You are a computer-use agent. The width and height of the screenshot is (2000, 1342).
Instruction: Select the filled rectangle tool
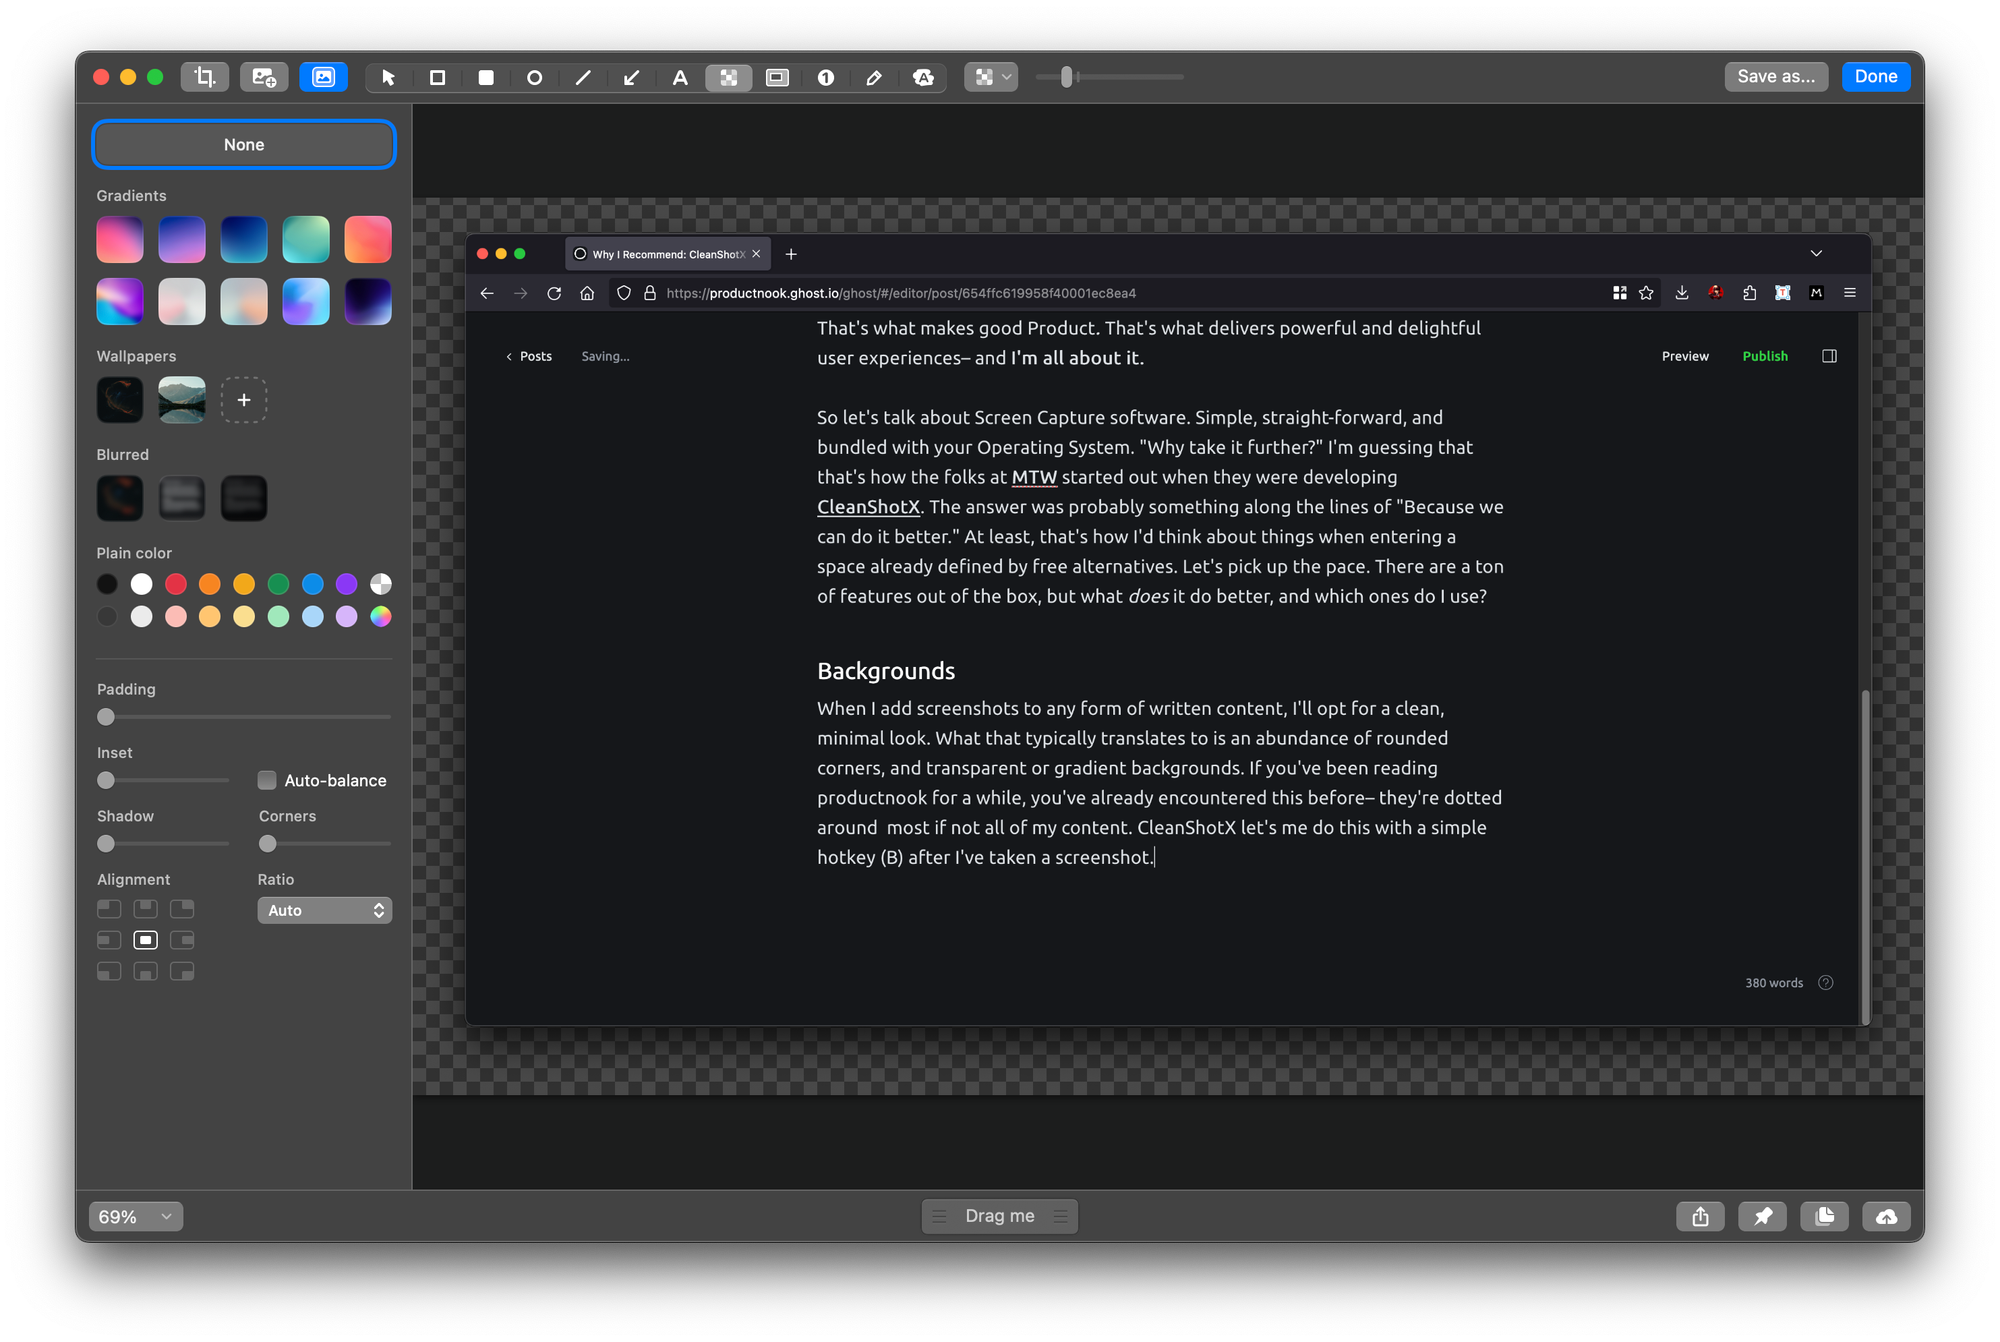tap(486, 77)
